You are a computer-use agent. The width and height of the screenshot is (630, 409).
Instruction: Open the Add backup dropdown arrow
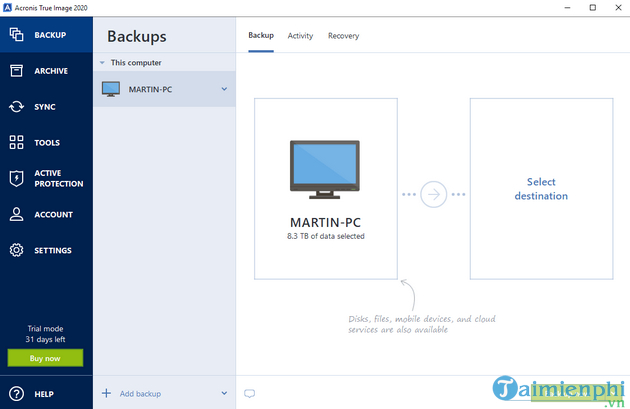pos(224,393)
